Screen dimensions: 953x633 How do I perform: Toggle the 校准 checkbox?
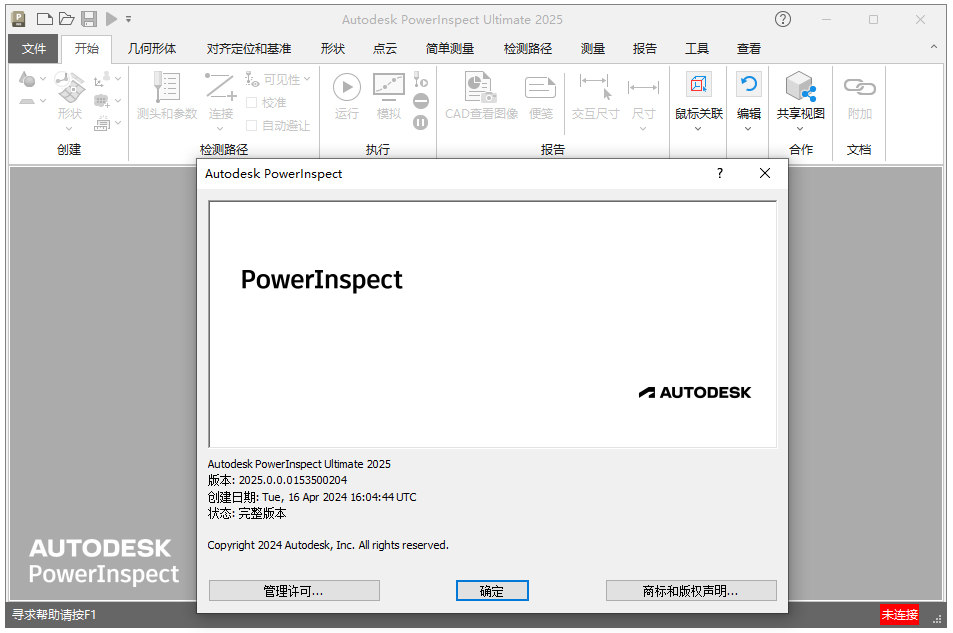(252, 102)
